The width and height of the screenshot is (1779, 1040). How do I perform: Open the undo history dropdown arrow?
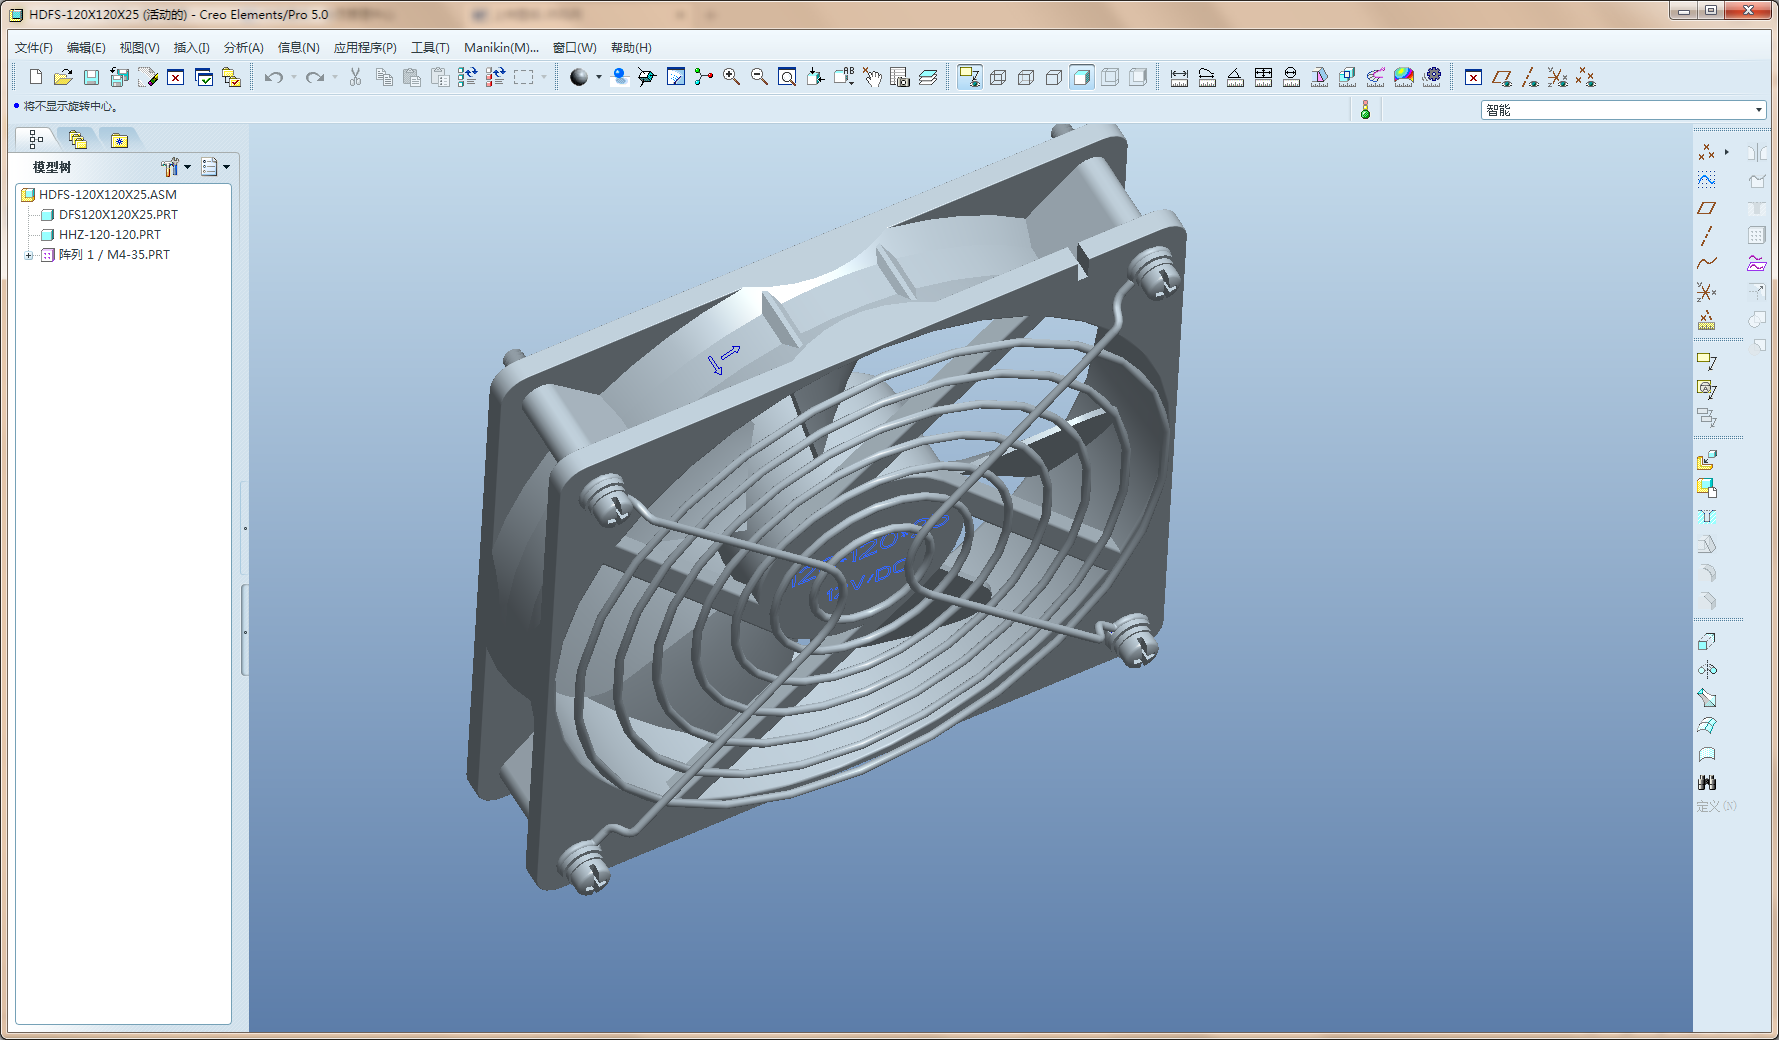coord(294,77)
